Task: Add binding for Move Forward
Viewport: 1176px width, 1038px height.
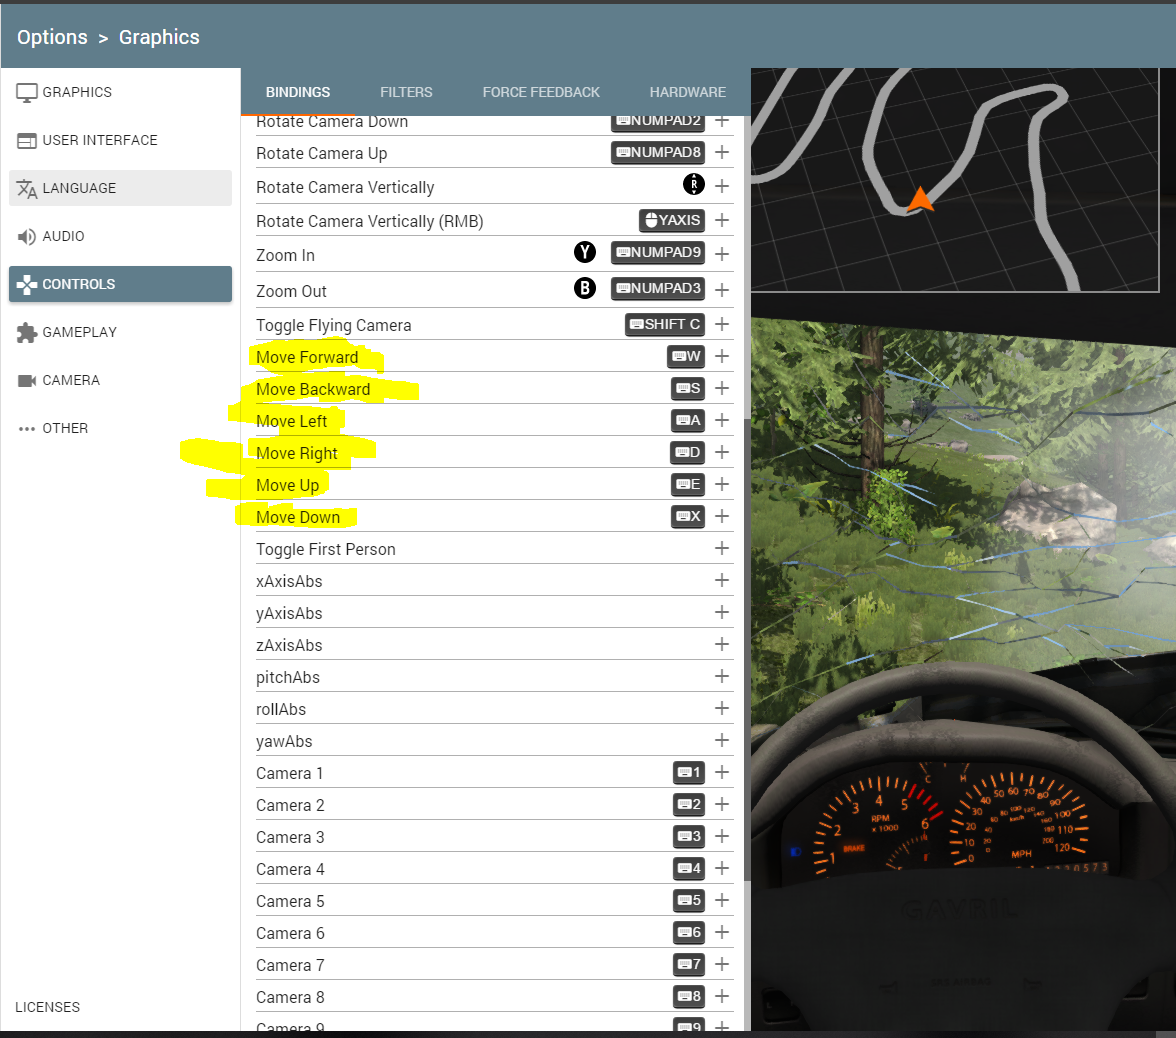Action: click(x=722, y=356)
